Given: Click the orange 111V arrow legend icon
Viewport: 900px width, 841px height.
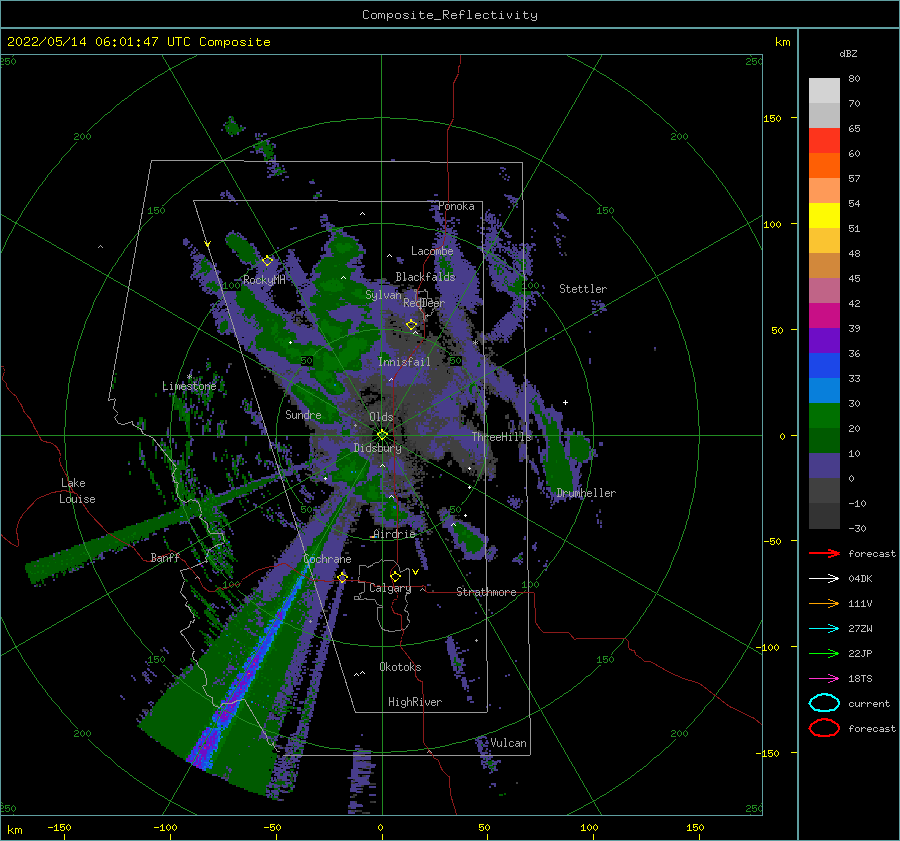Looking at the screenshot, I should pyautogui.click(x=824, y=603).
